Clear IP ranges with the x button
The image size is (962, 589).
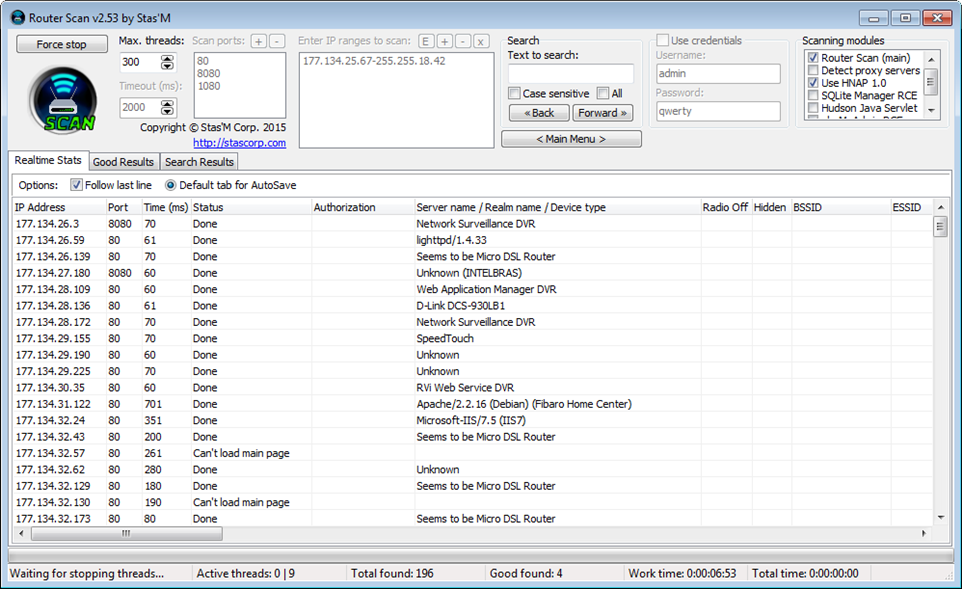[481, 41]
